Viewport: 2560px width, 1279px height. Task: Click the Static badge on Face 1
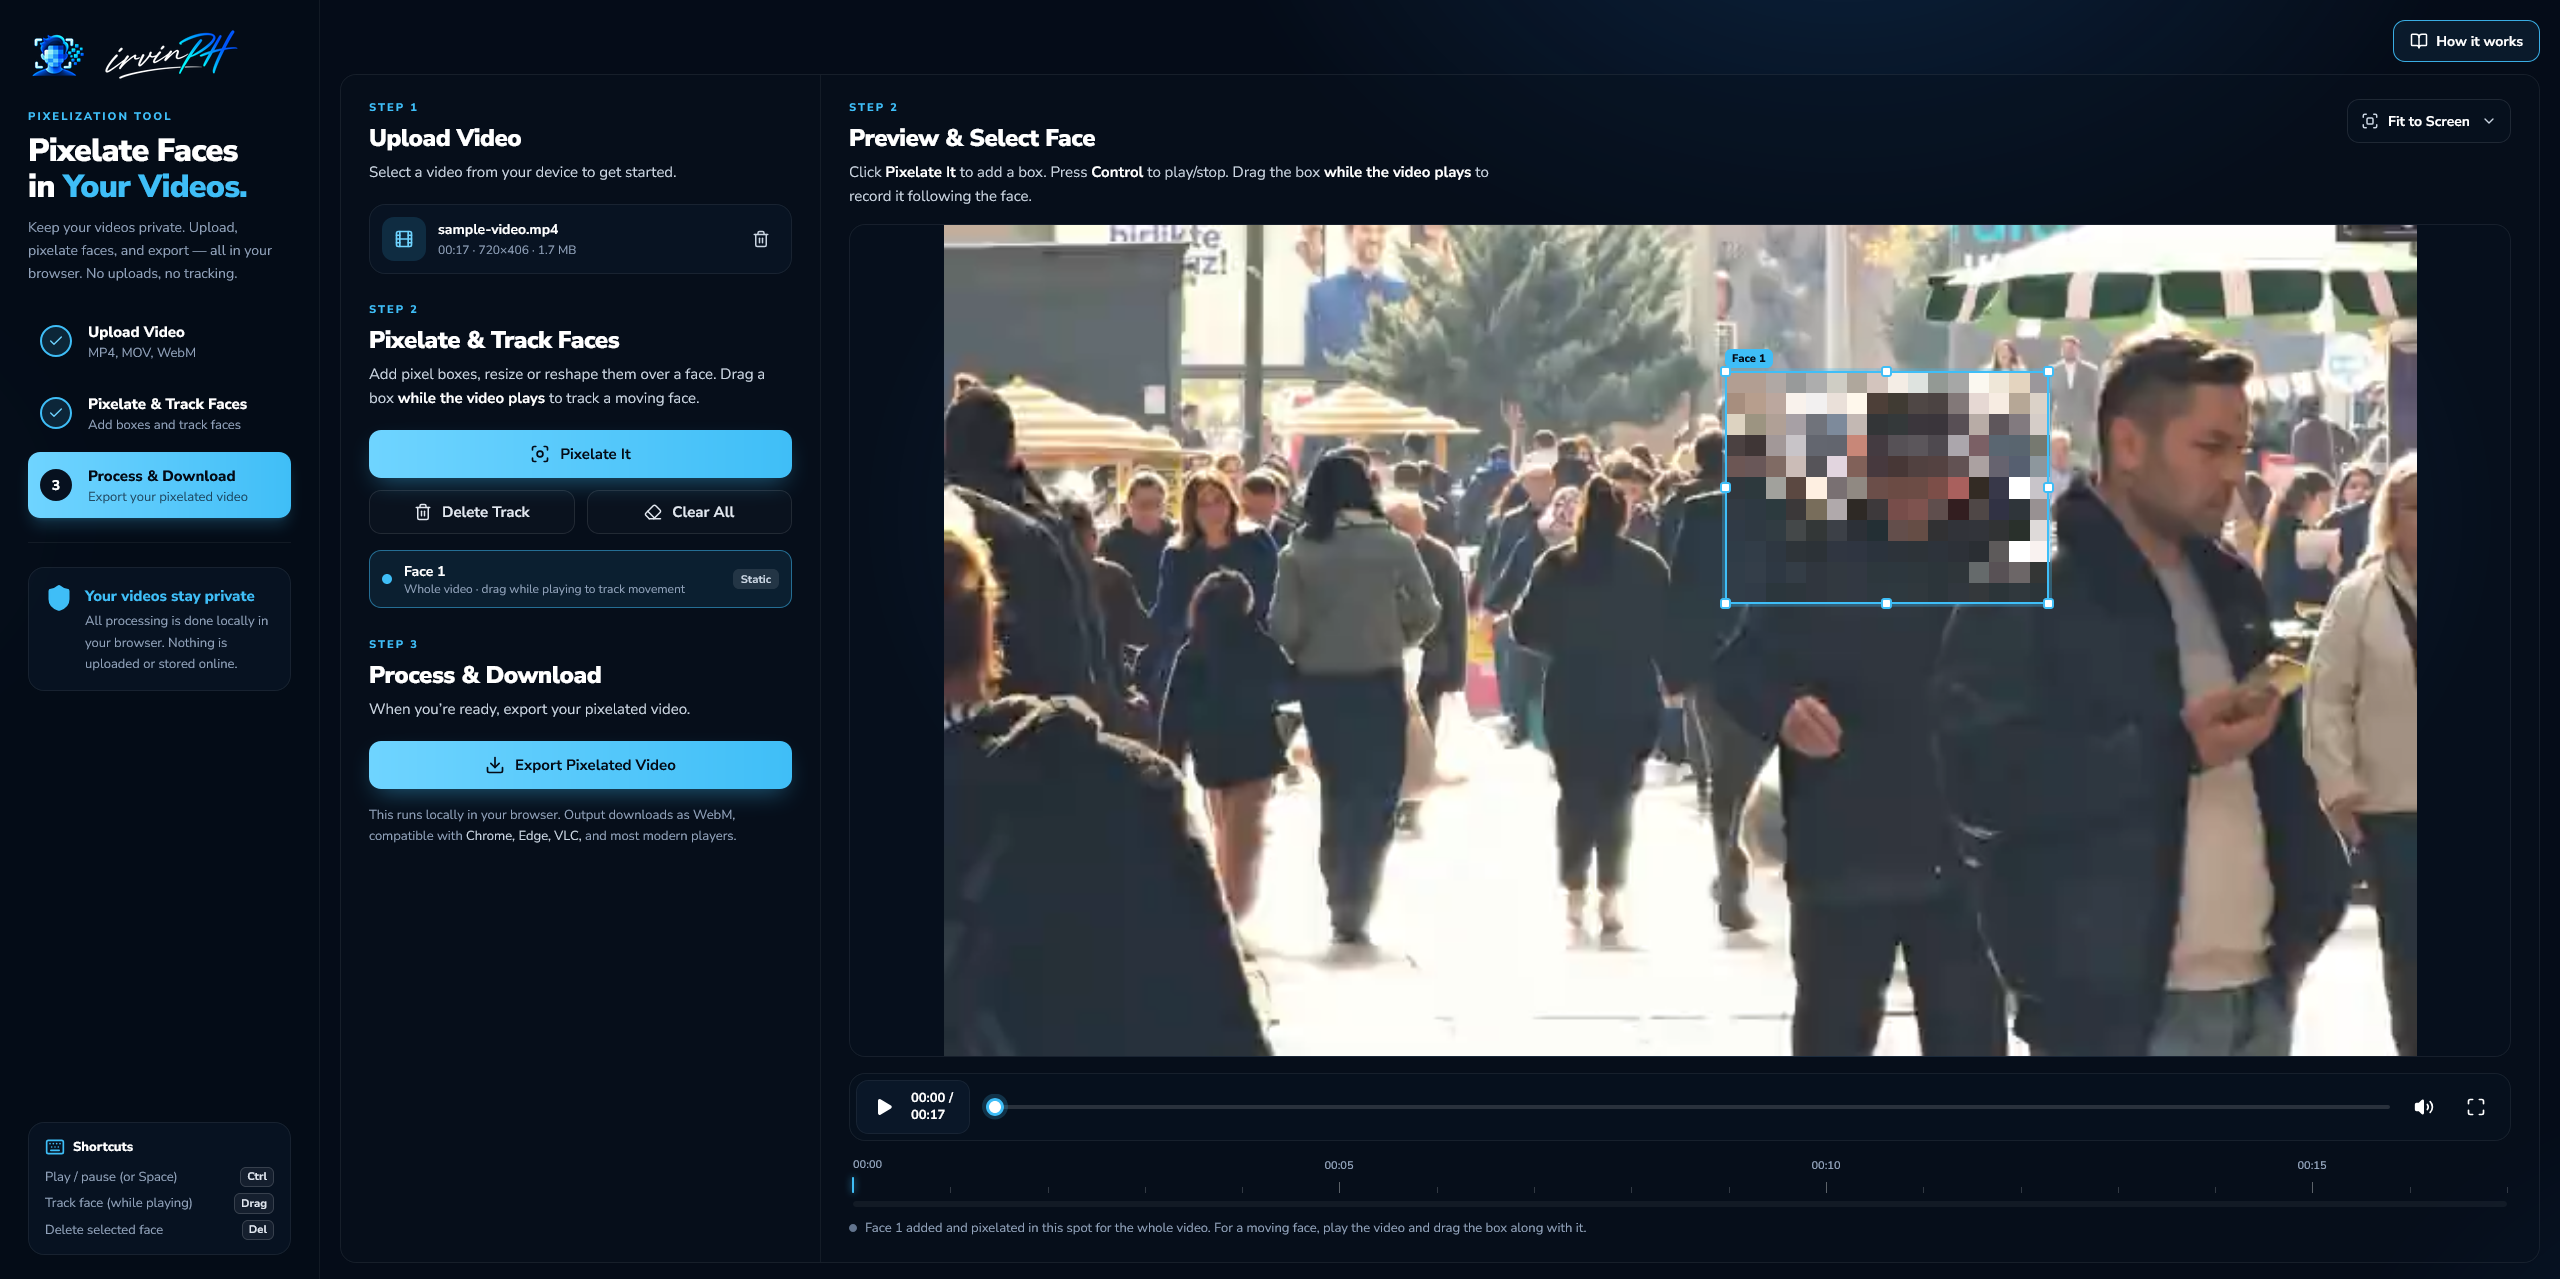click(x=756, y=579)
